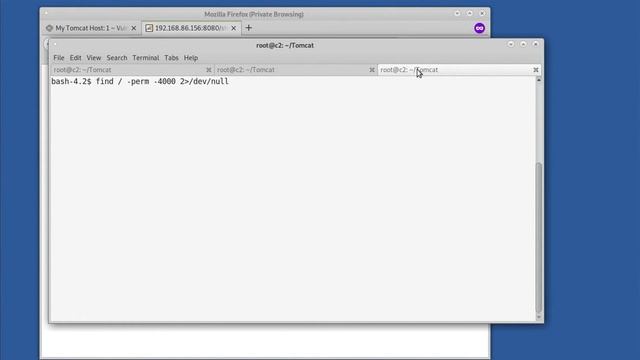Click the terminal scrollbar down arrow
This screenshot has height=360, width=640.
[x=539, y=317]
